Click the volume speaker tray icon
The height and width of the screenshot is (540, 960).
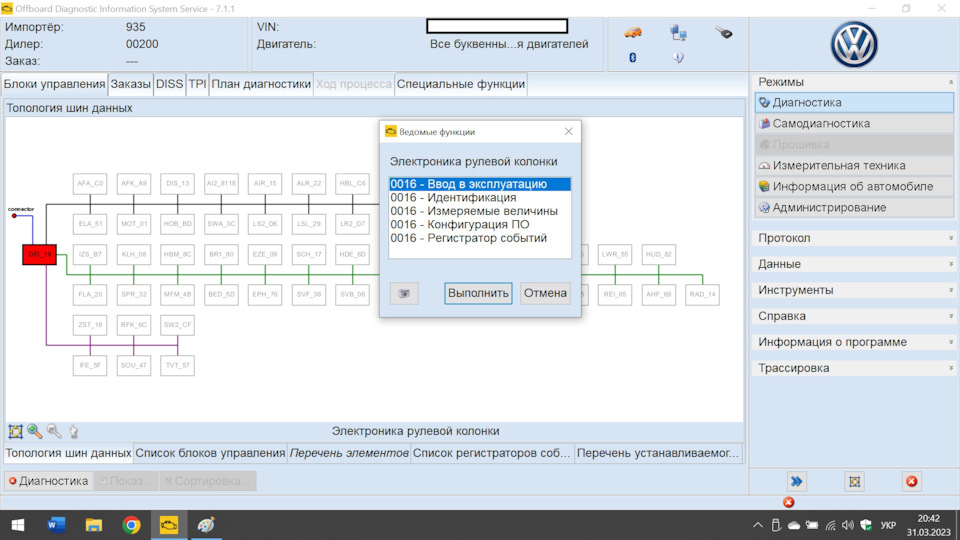[848, 525]
